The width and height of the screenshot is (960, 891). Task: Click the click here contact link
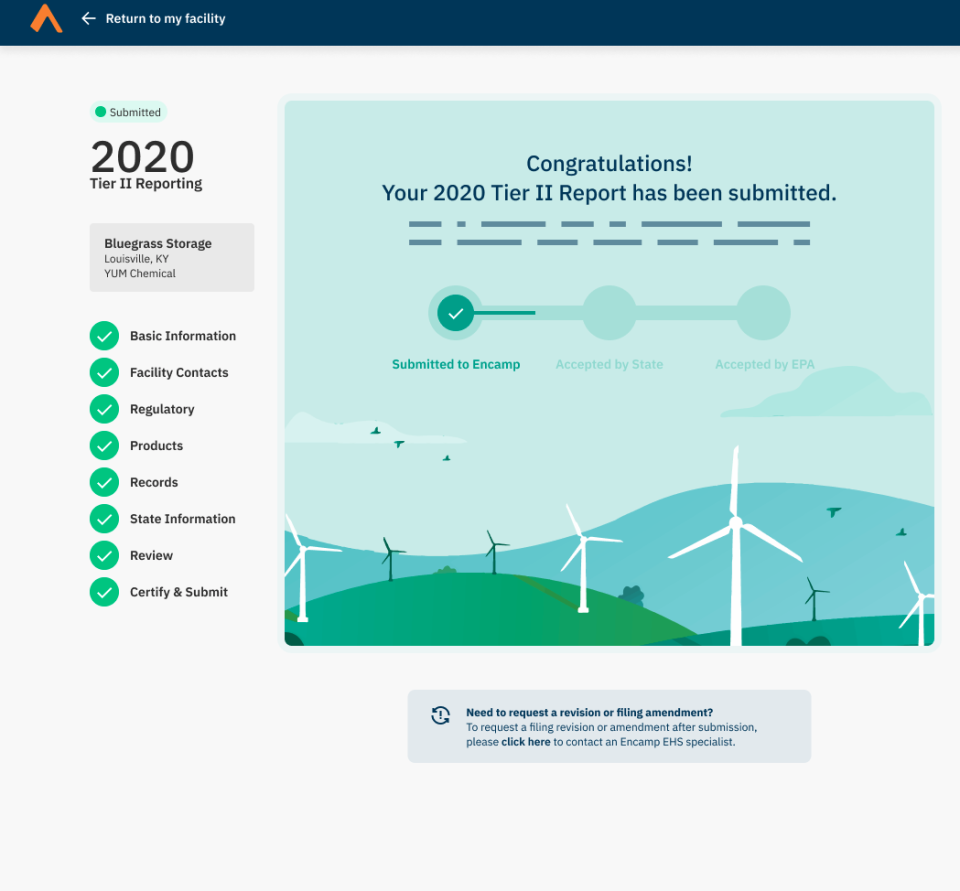pyautogui.click(x=525, y=742)
